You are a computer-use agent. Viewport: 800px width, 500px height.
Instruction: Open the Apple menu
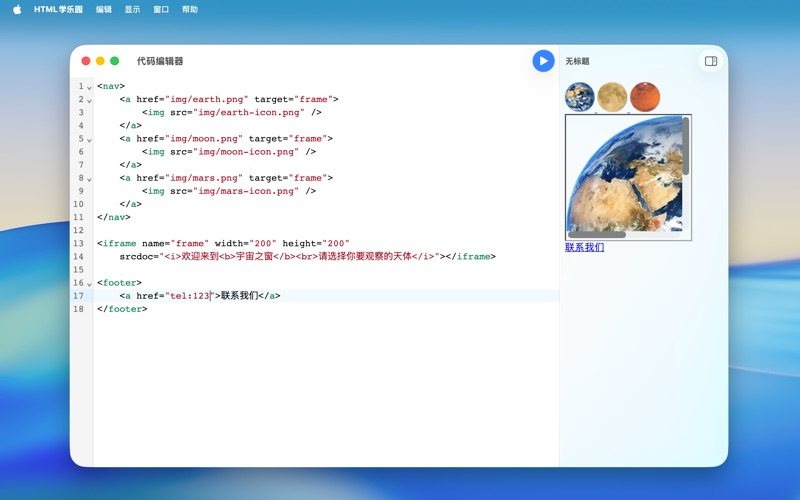pos(17,9)
